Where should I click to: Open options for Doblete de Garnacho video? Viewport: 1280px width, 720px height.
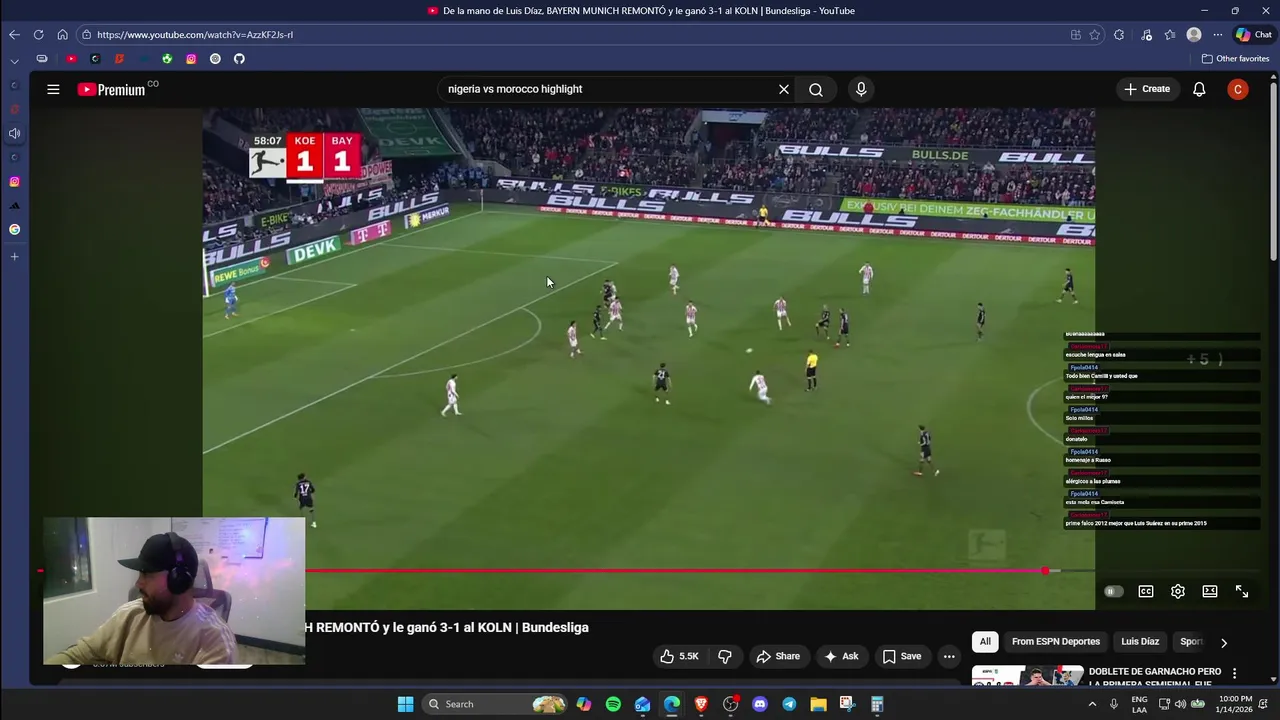[1234, 673]
